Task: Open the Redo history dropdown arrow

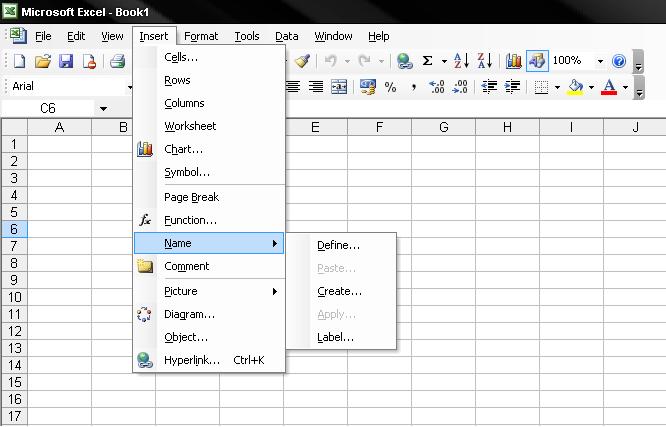Action: click(381, 62)
